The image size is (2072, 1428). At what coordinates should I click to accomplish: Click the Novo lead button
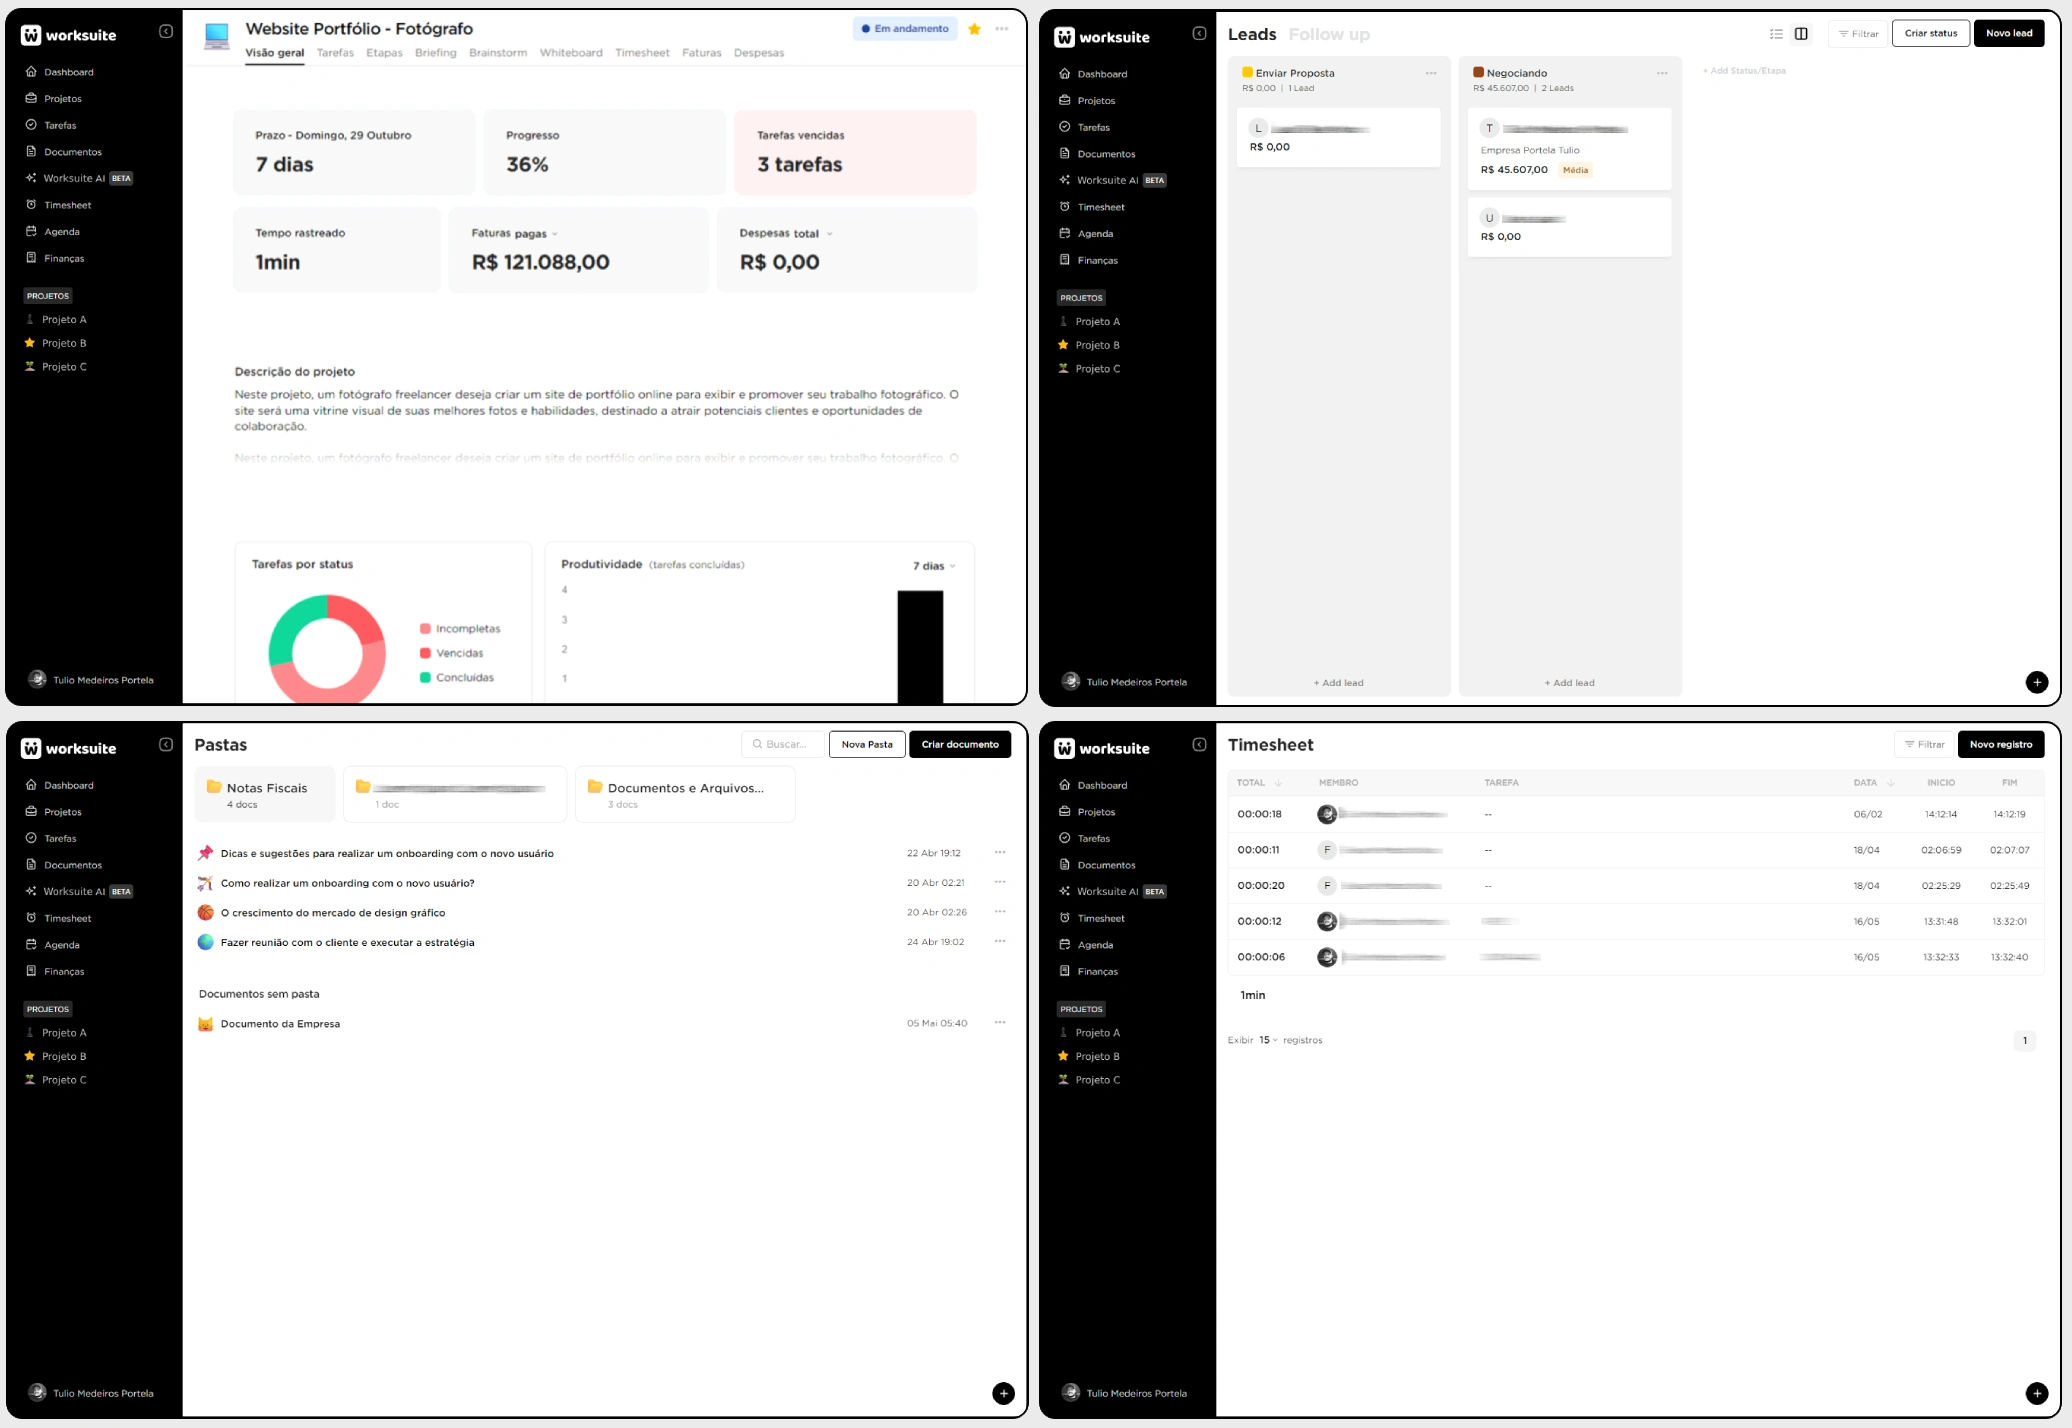pyautogui.click(x=2008, y=33)
